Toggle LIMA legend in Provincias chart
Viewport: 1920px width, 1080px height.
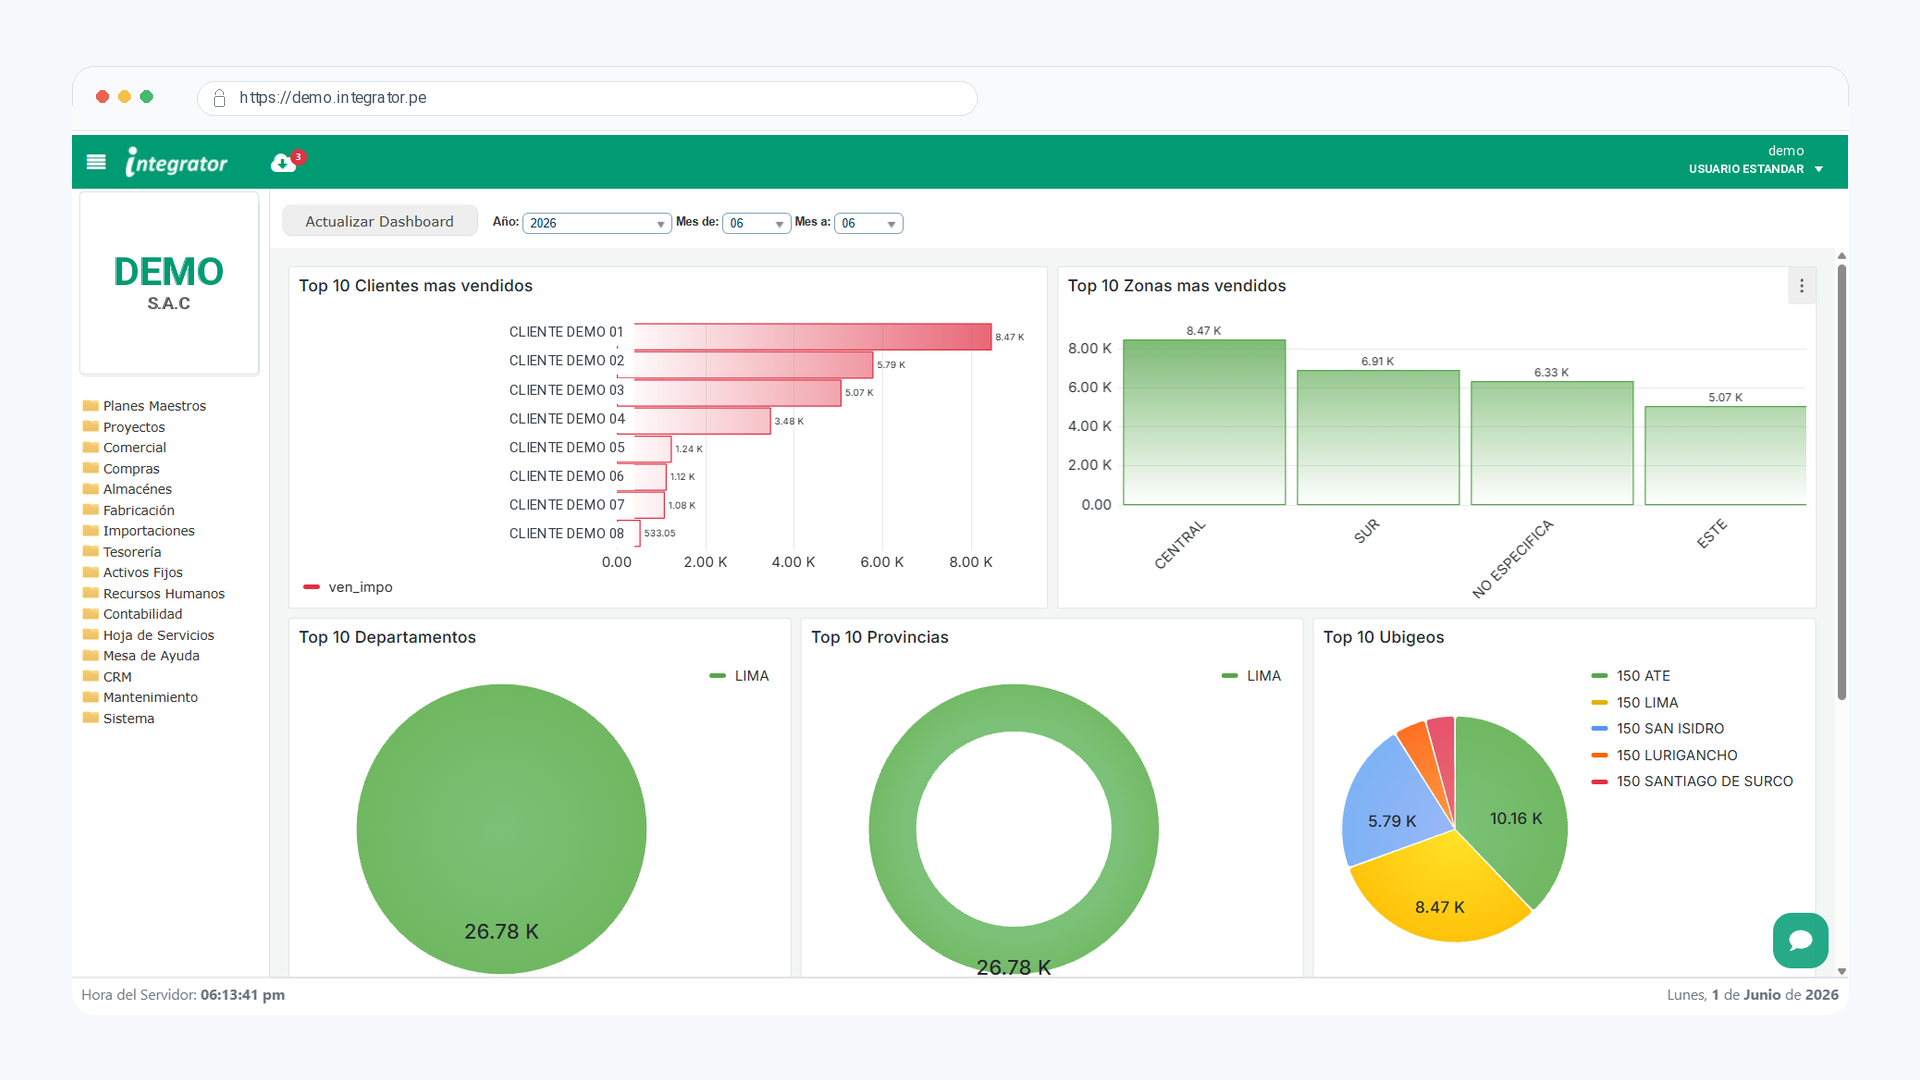tap(1251, 676)
